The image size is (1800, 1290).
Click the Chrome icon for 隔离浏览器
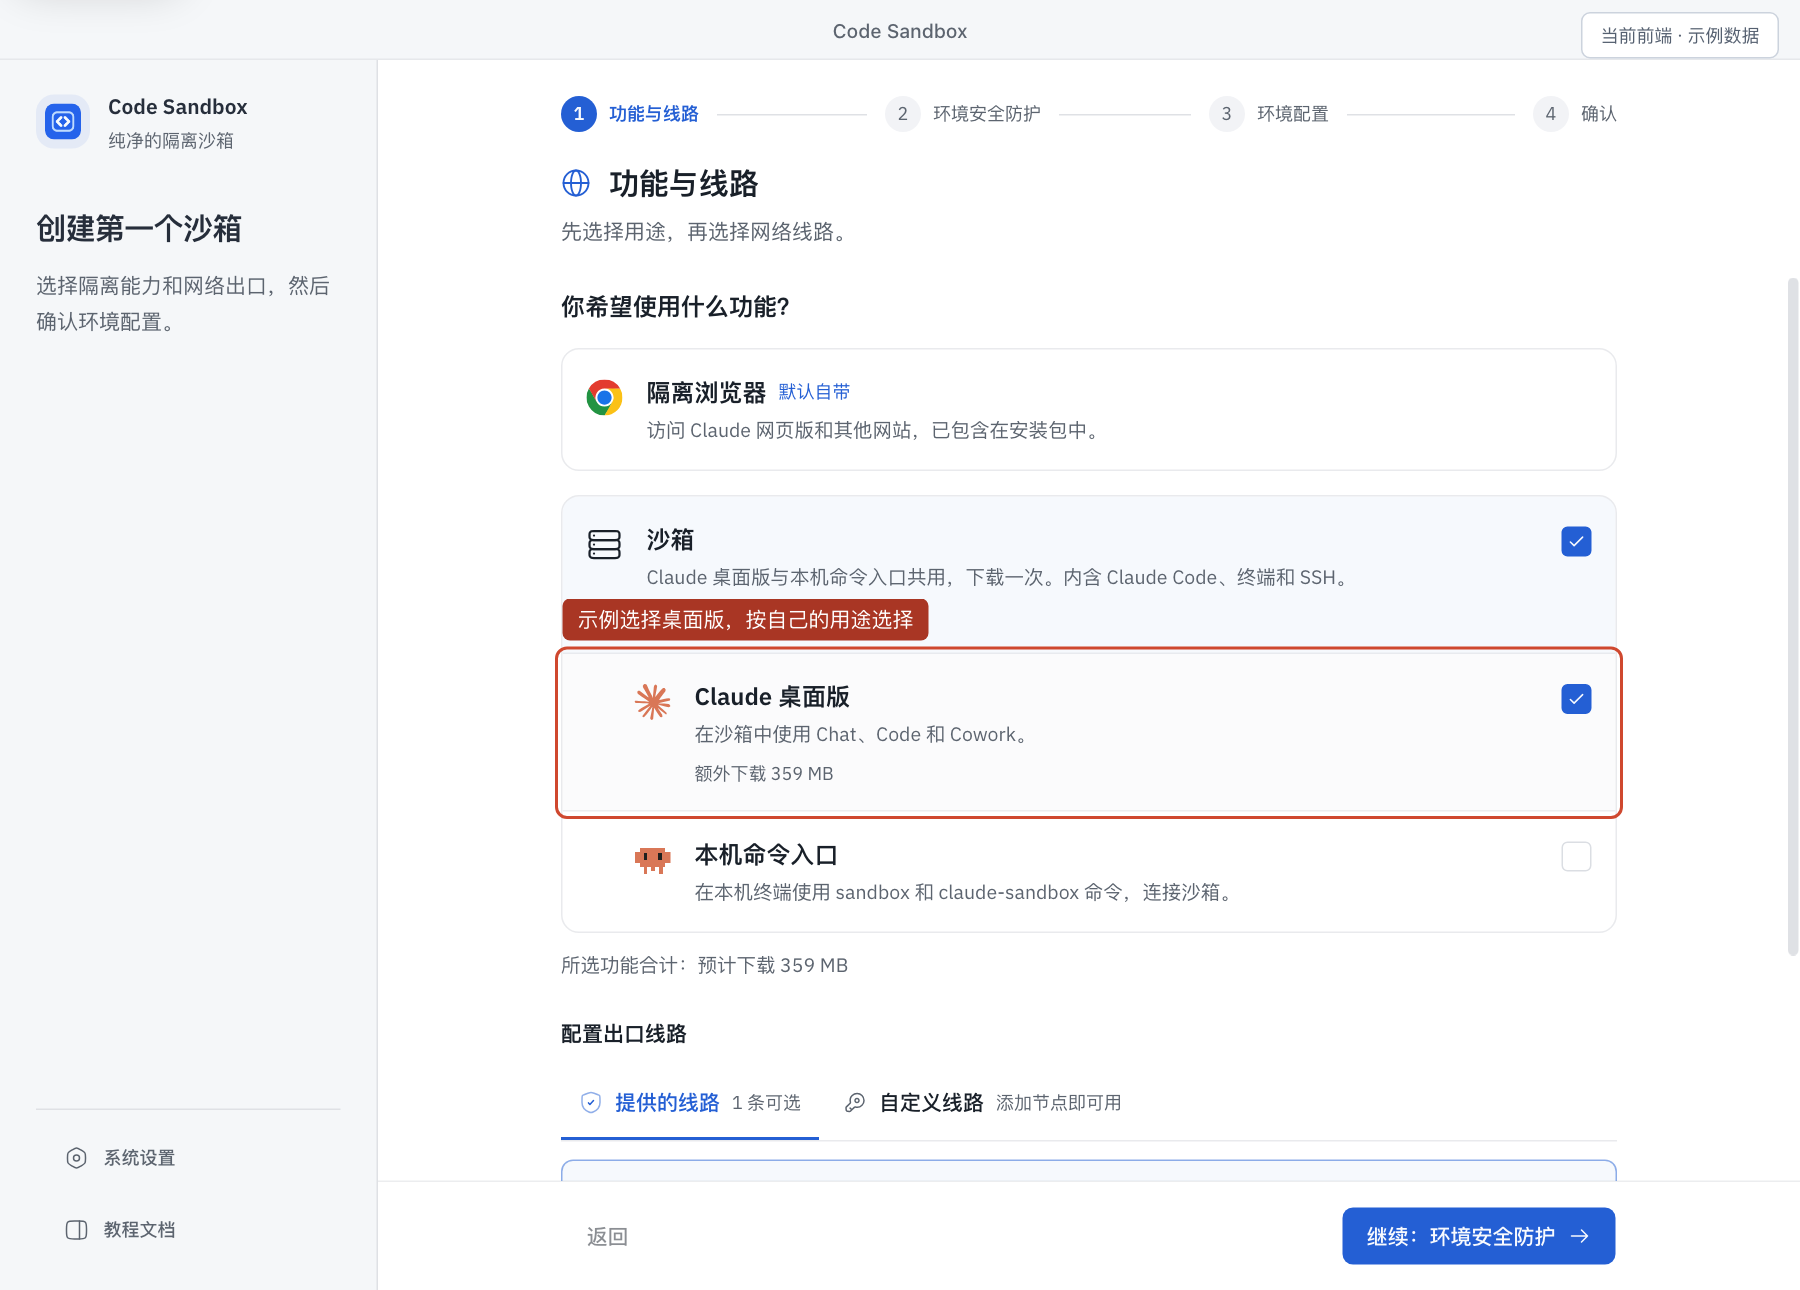point(604,397)
